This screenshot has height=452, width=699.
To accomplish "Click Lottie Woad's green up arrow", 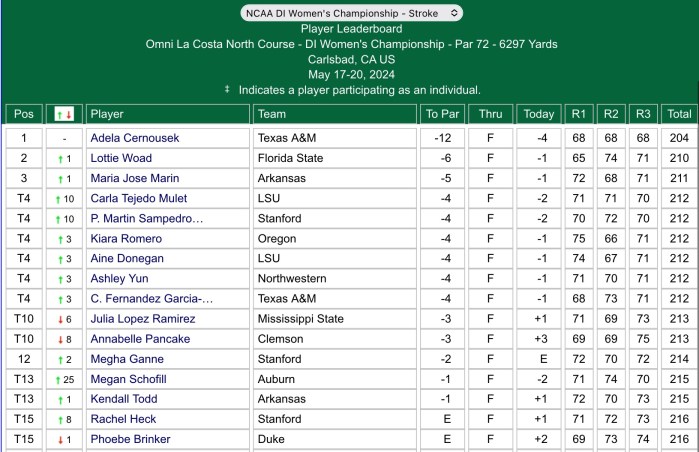I will coord(60,159).
